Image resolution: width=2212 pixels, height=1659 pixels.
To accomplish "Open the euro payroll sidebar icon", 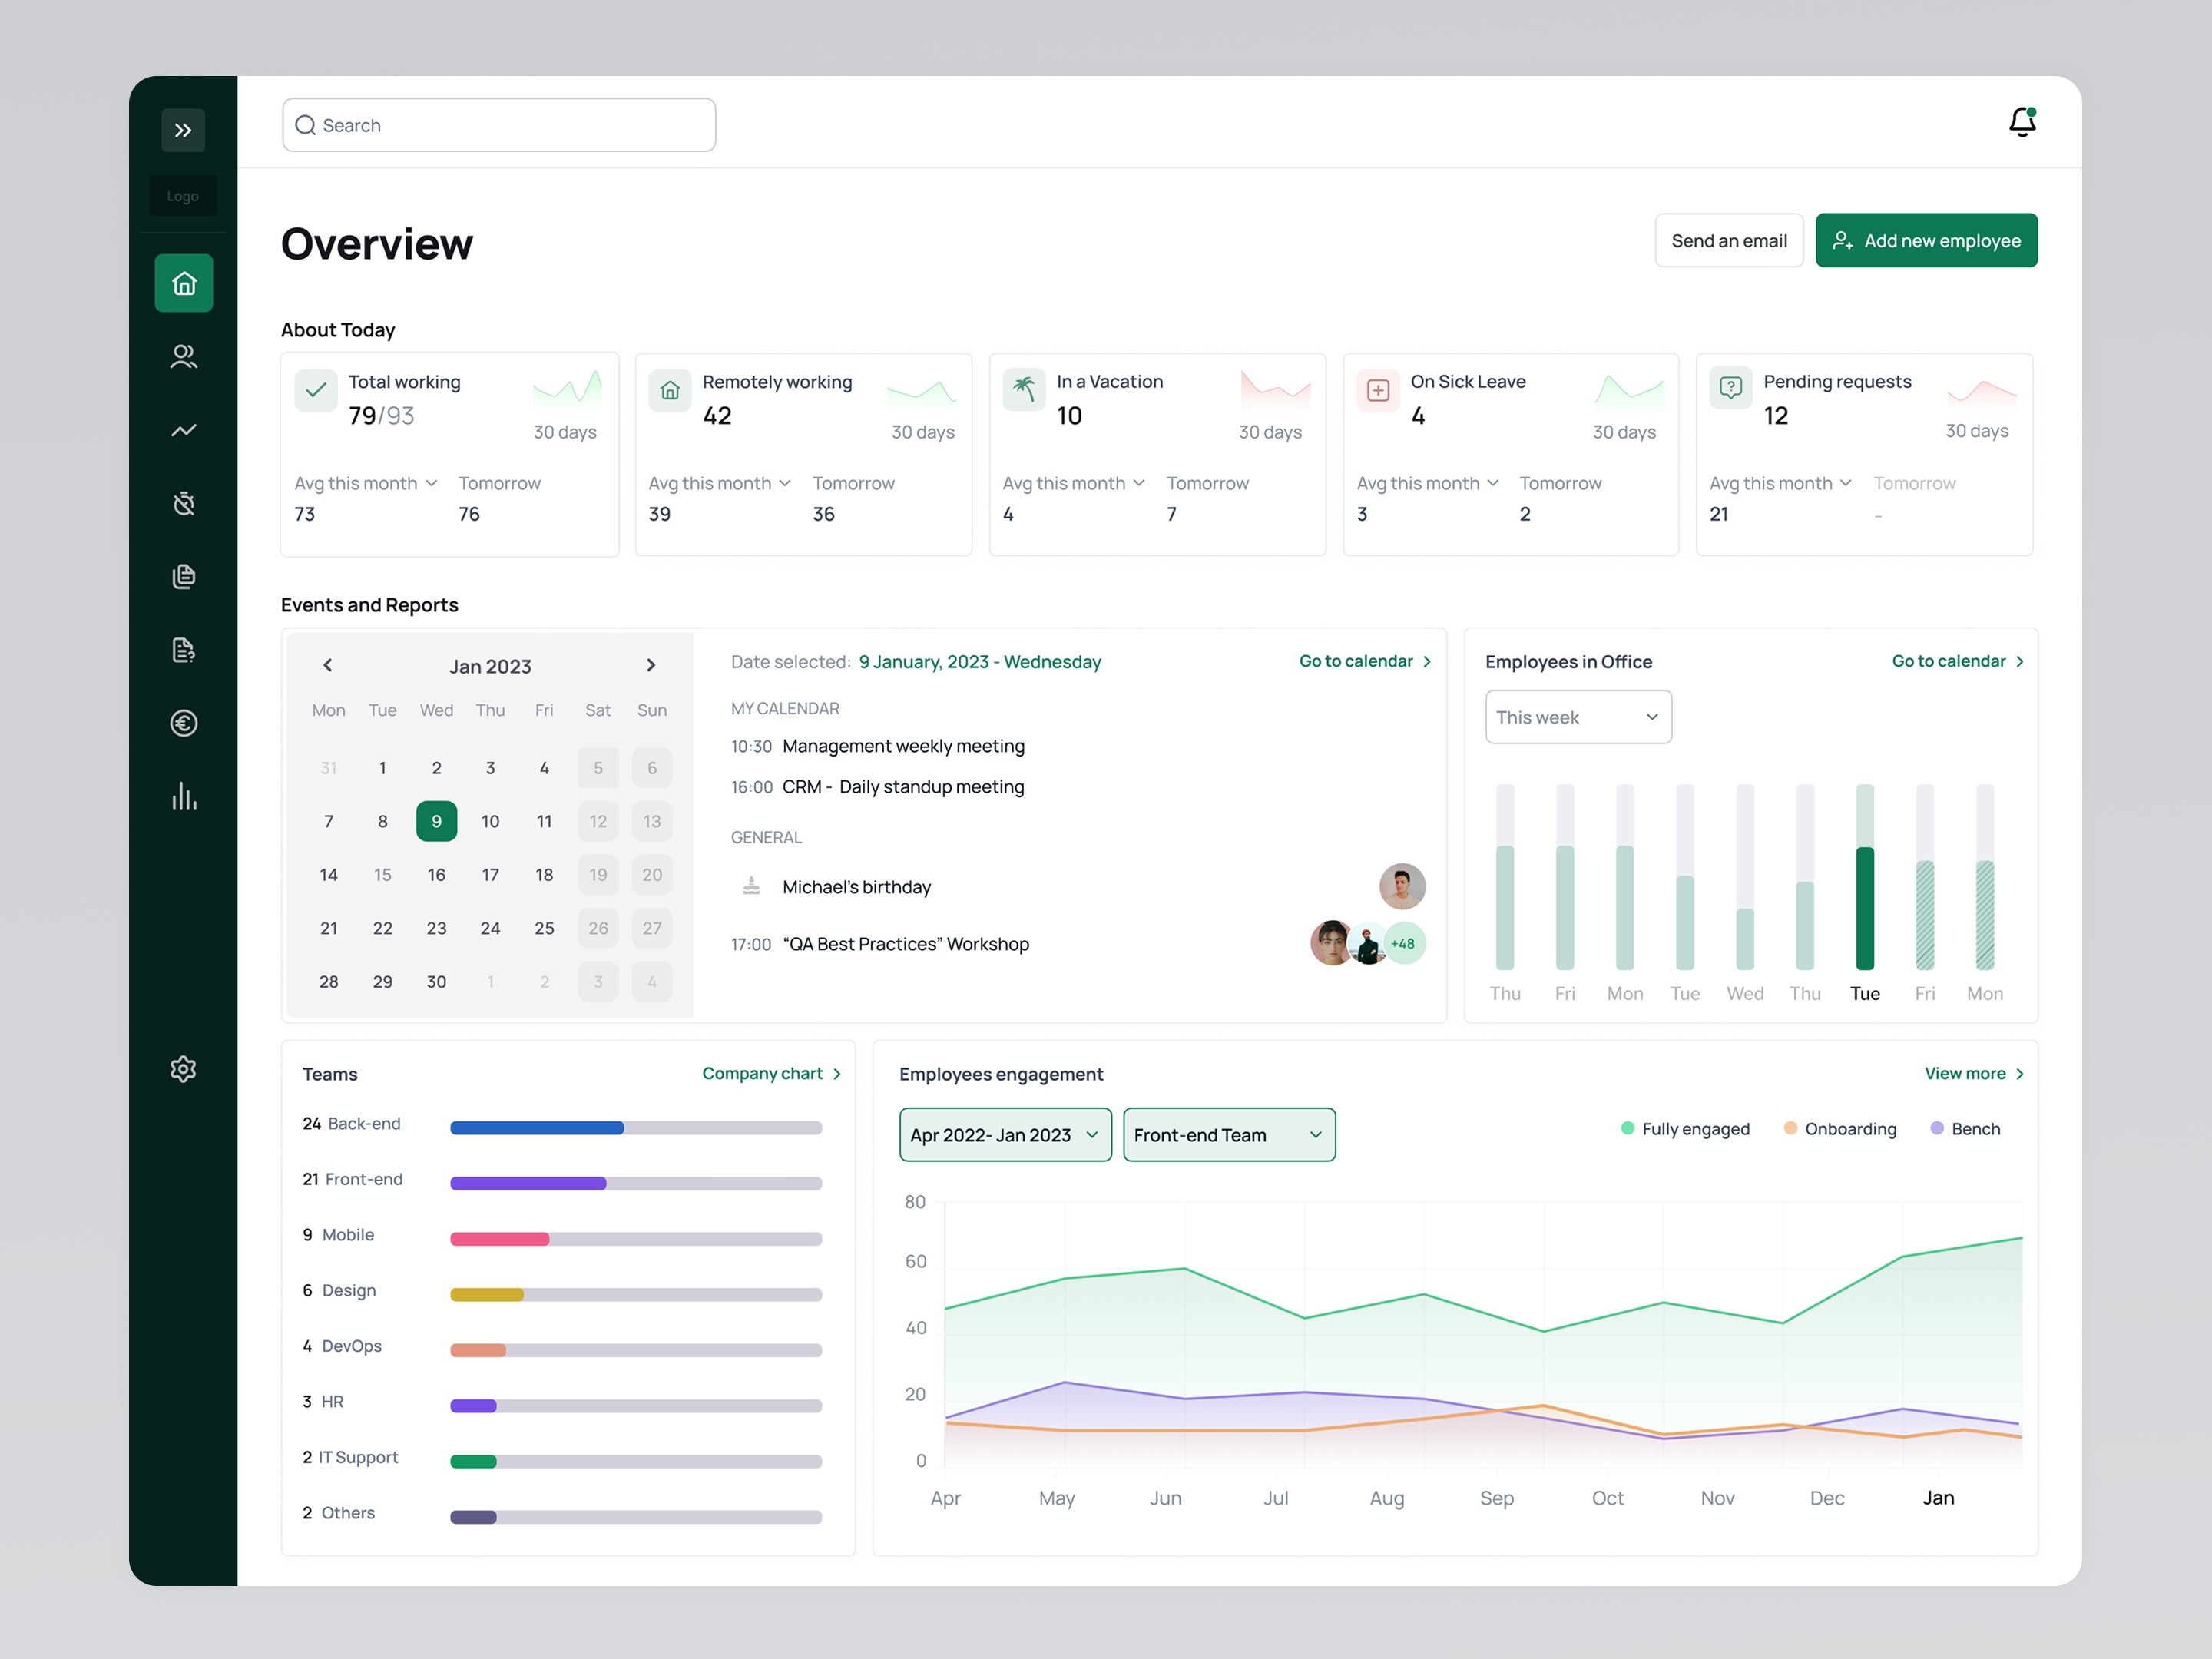I will [183, 723].
